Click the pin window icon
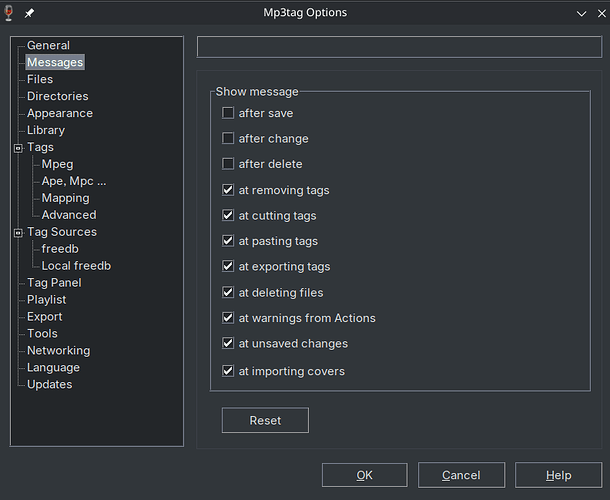The image size is (610, 500). click(29, 13)
